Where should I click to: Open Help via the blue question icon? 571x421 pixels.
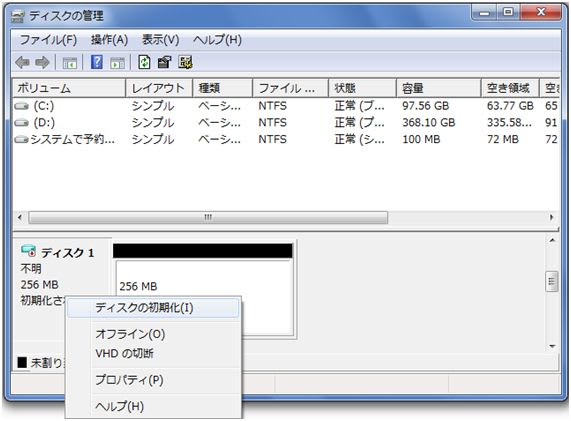(97, 62)
